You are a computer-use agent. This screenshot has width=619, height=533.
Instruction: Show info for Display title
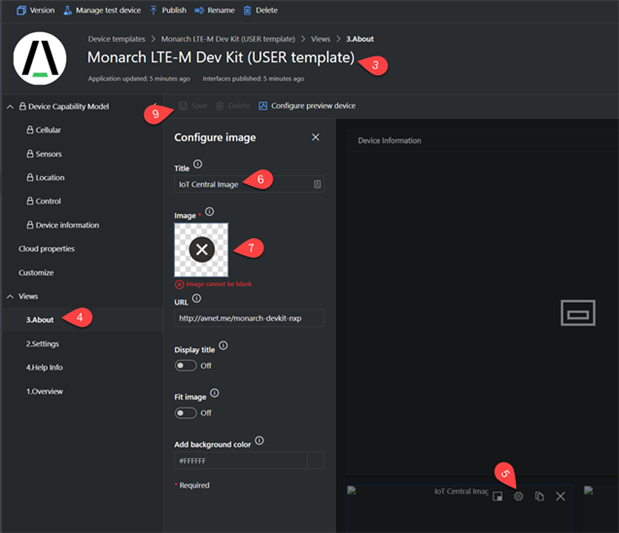pos(223,345)
